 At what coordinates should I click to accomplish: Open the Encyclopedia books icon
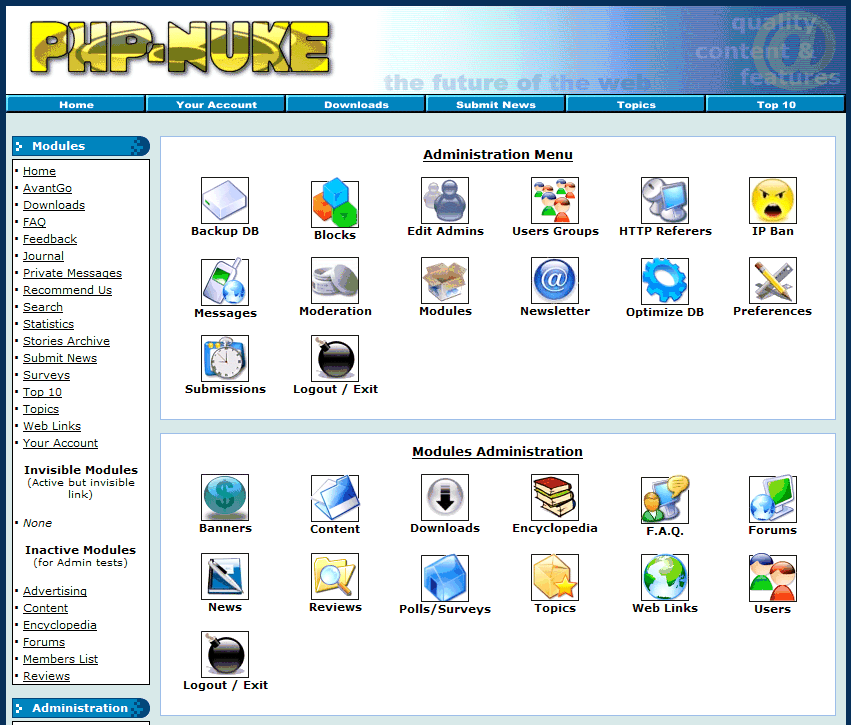555,497
